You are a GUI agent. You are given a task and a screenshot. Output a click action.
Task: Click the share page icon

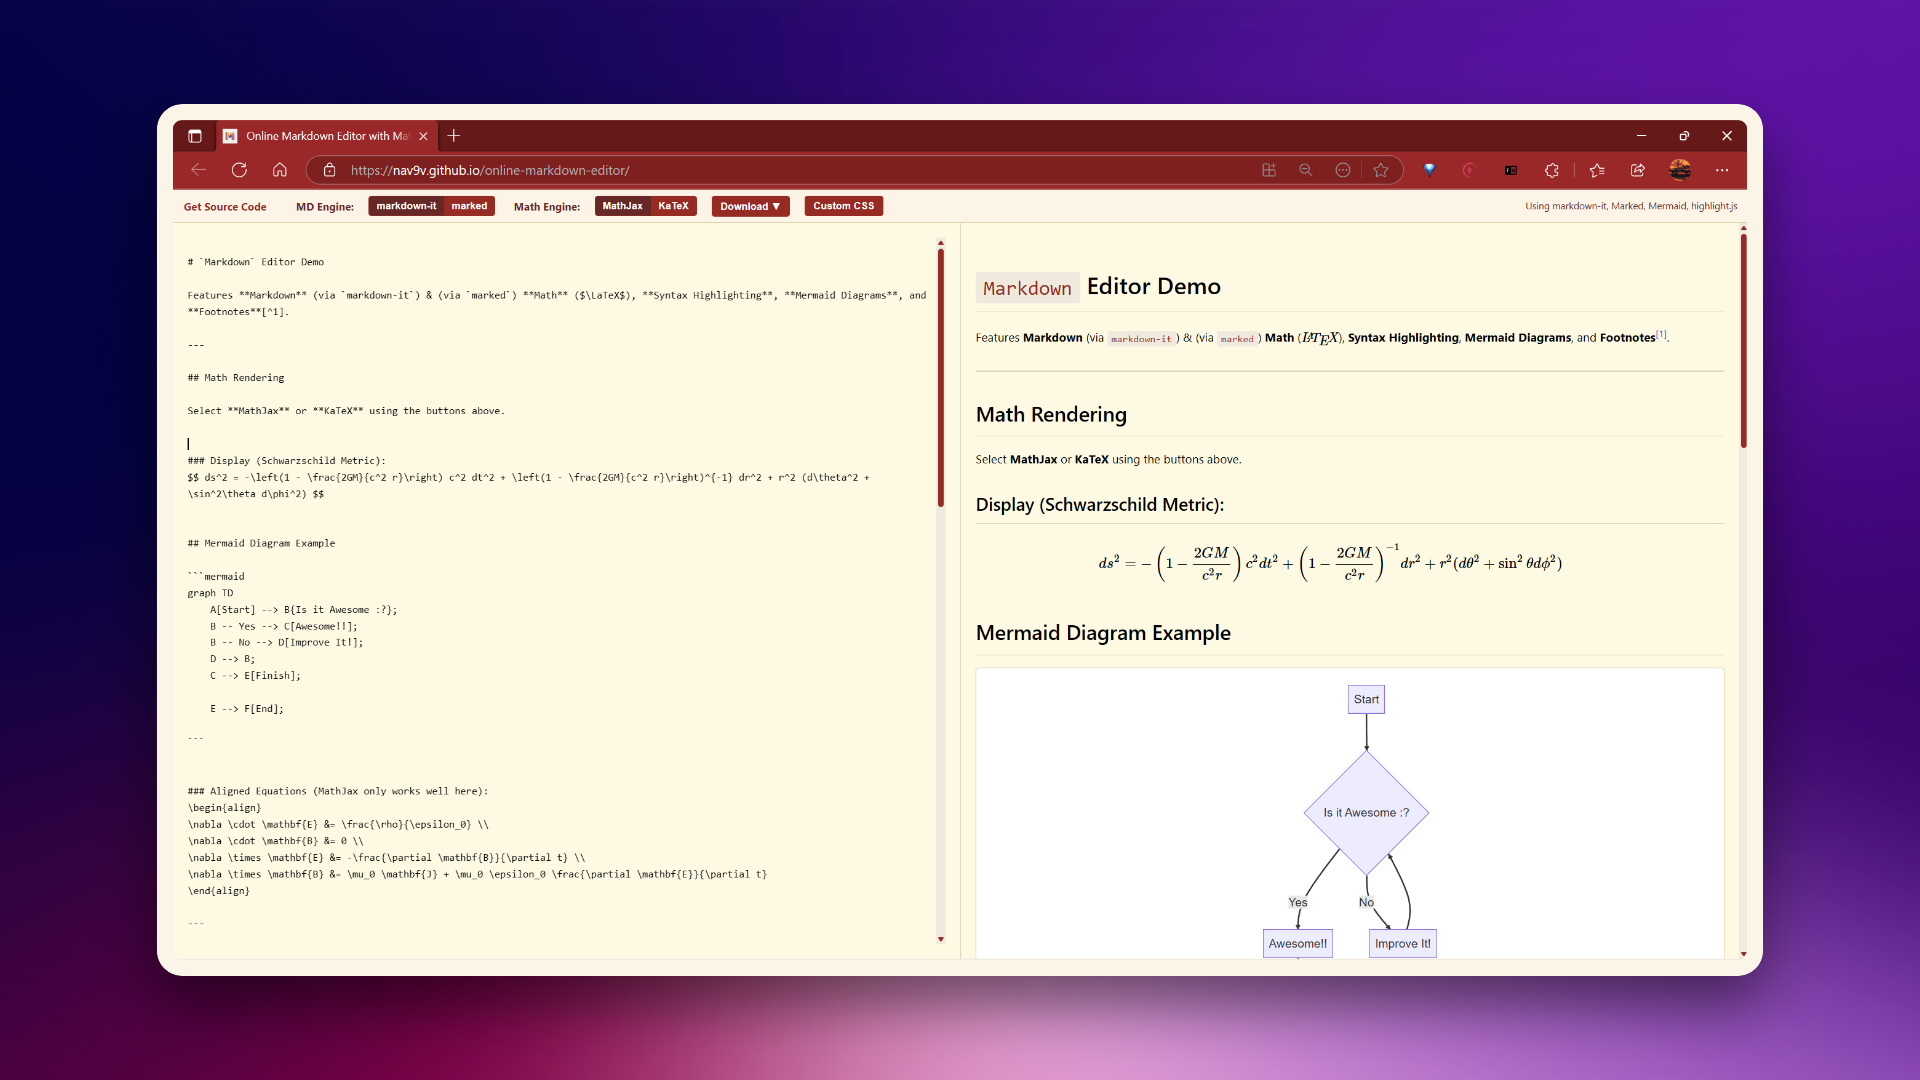point(1638,170)
